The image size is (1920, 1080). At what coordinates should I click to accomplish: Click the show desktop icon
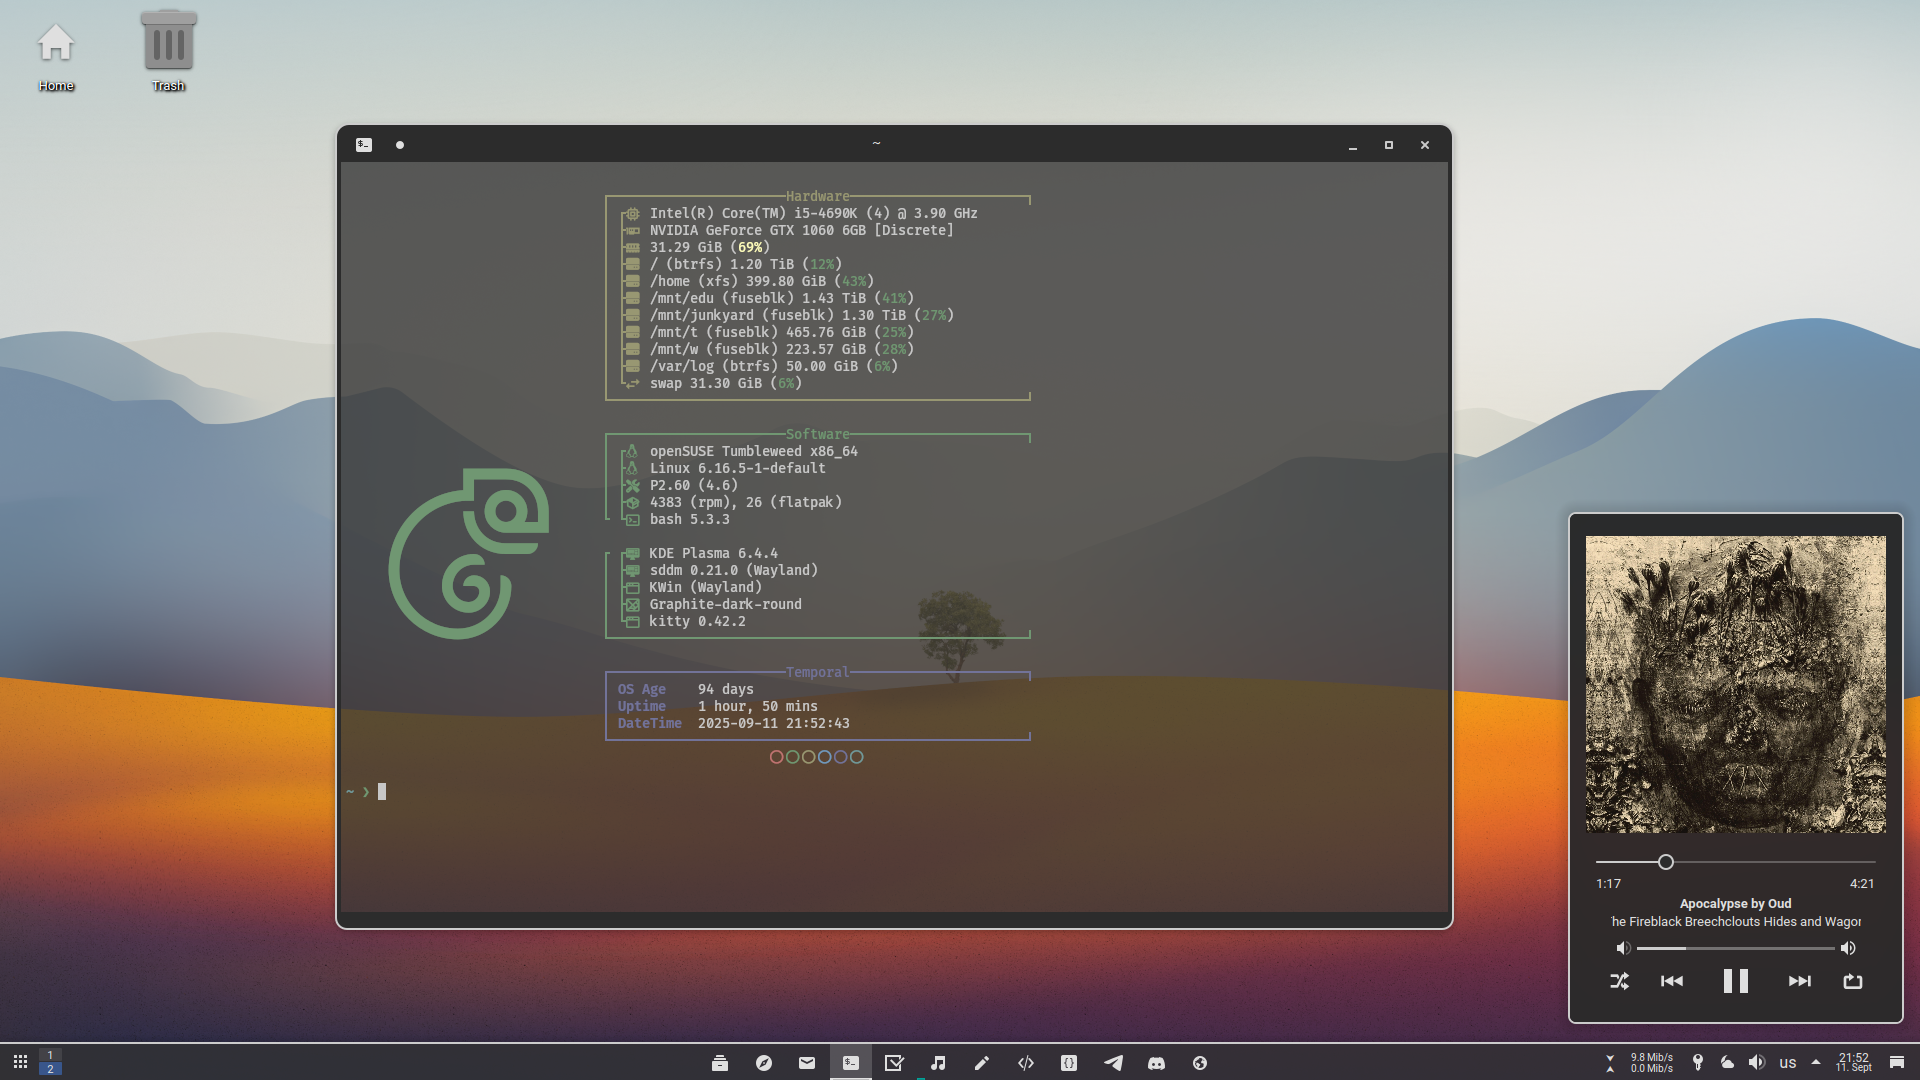(x=1897, y=1063)
